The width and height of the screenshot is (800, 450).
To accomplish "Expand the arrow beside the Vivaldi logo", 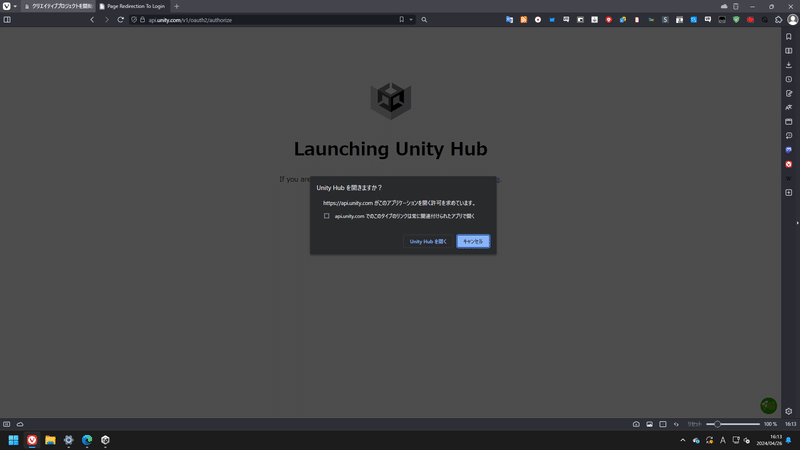I will [15, 7].
